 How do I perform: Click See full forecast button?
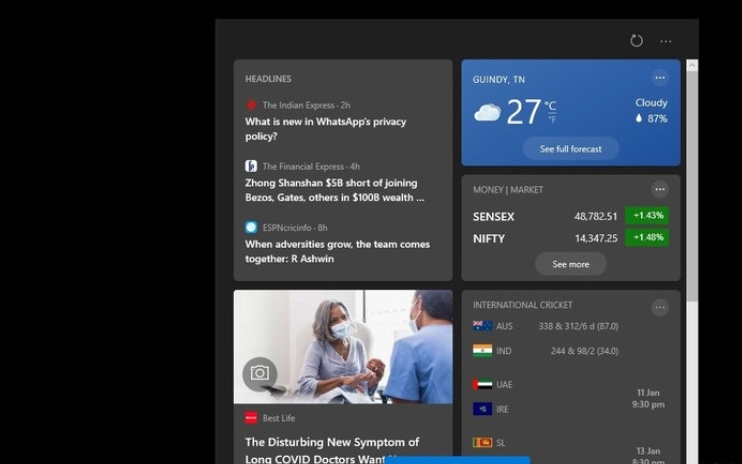(x=571, y=149)
